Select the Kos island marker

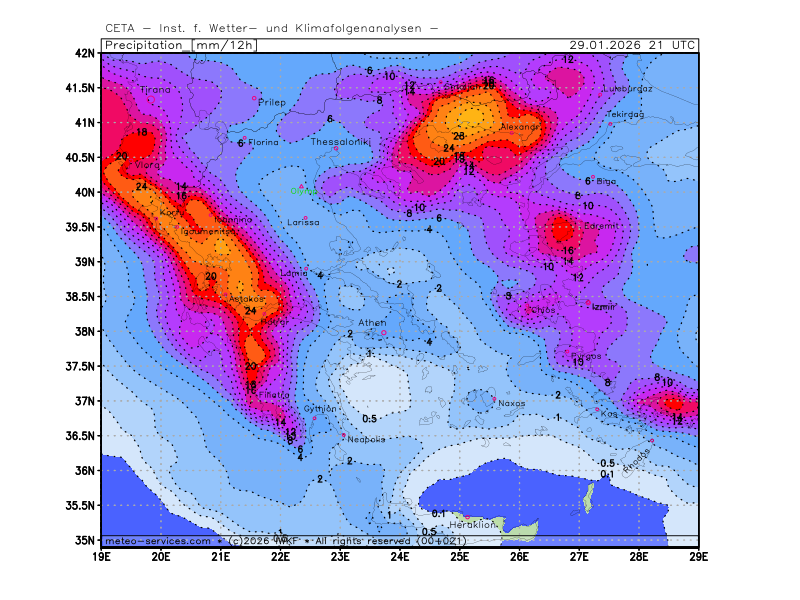pyautogui.click(x=598, y=409)
